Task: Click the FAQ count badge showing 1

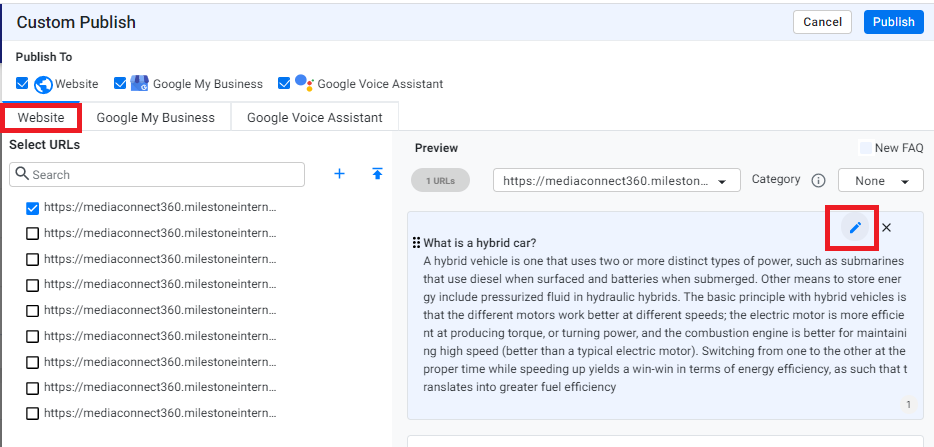Action: pos(908,405)
